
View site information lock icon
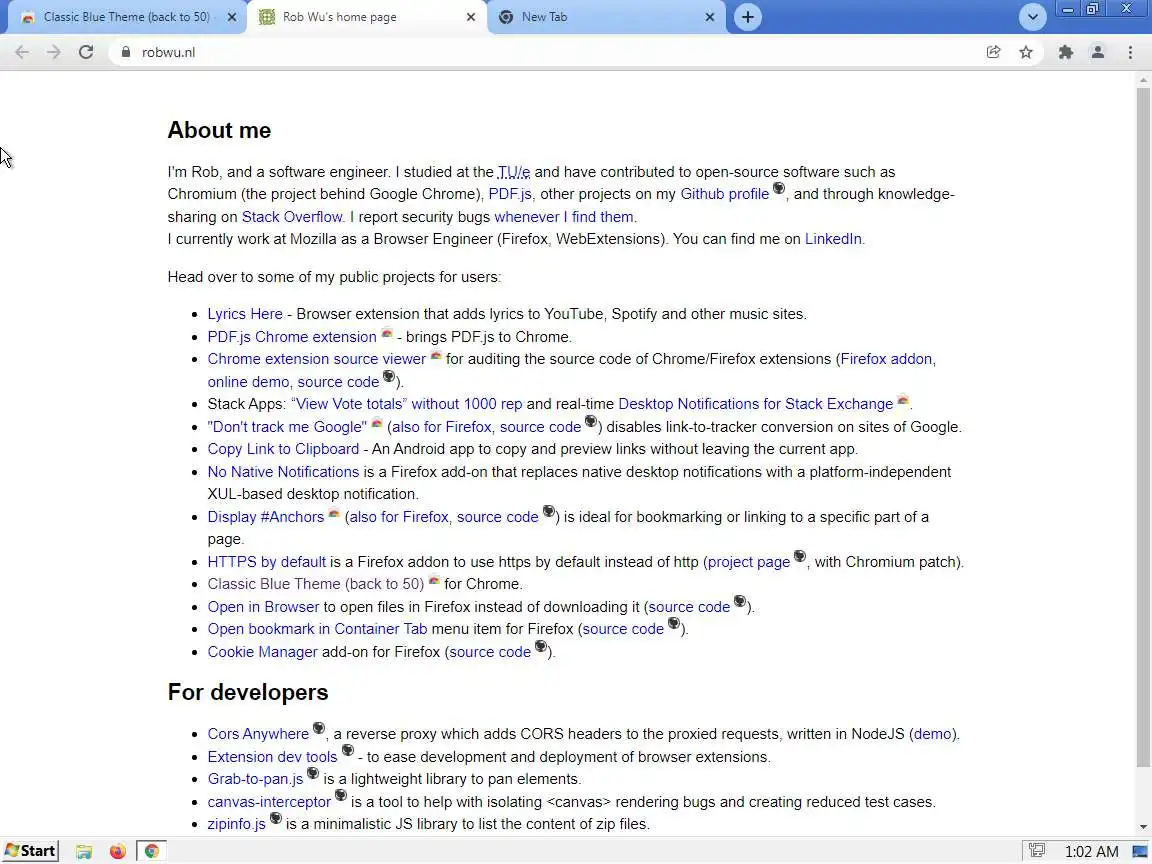(126, 52)
